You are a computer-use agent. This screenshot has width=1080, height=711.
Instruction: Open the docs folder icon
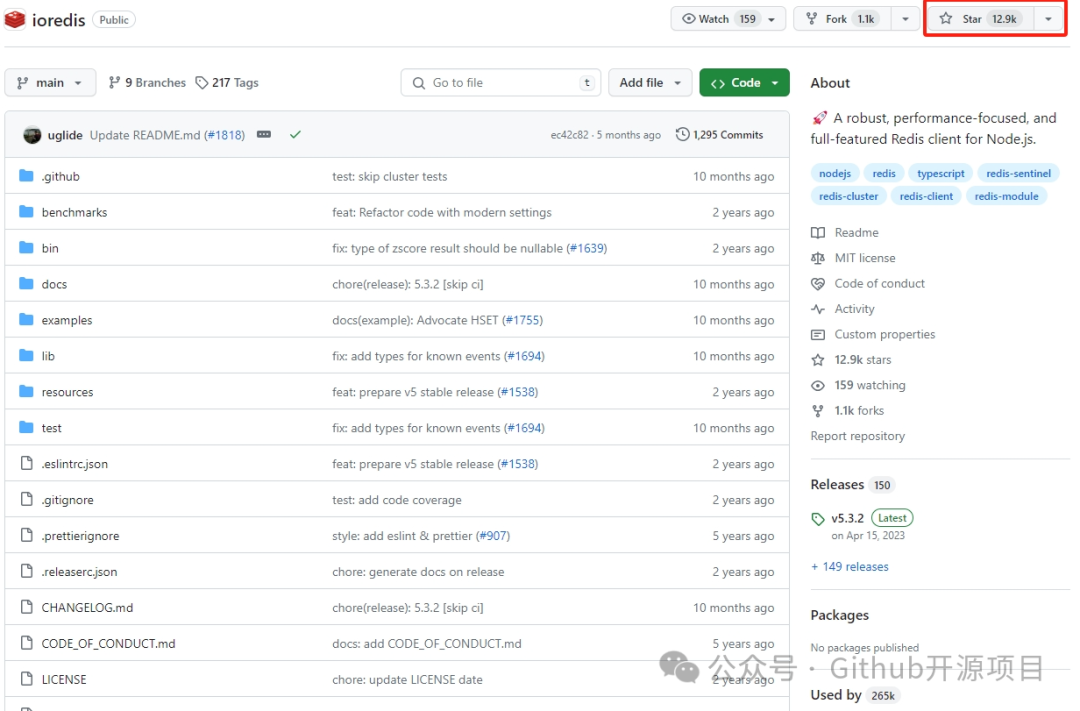tap(26, 283)
